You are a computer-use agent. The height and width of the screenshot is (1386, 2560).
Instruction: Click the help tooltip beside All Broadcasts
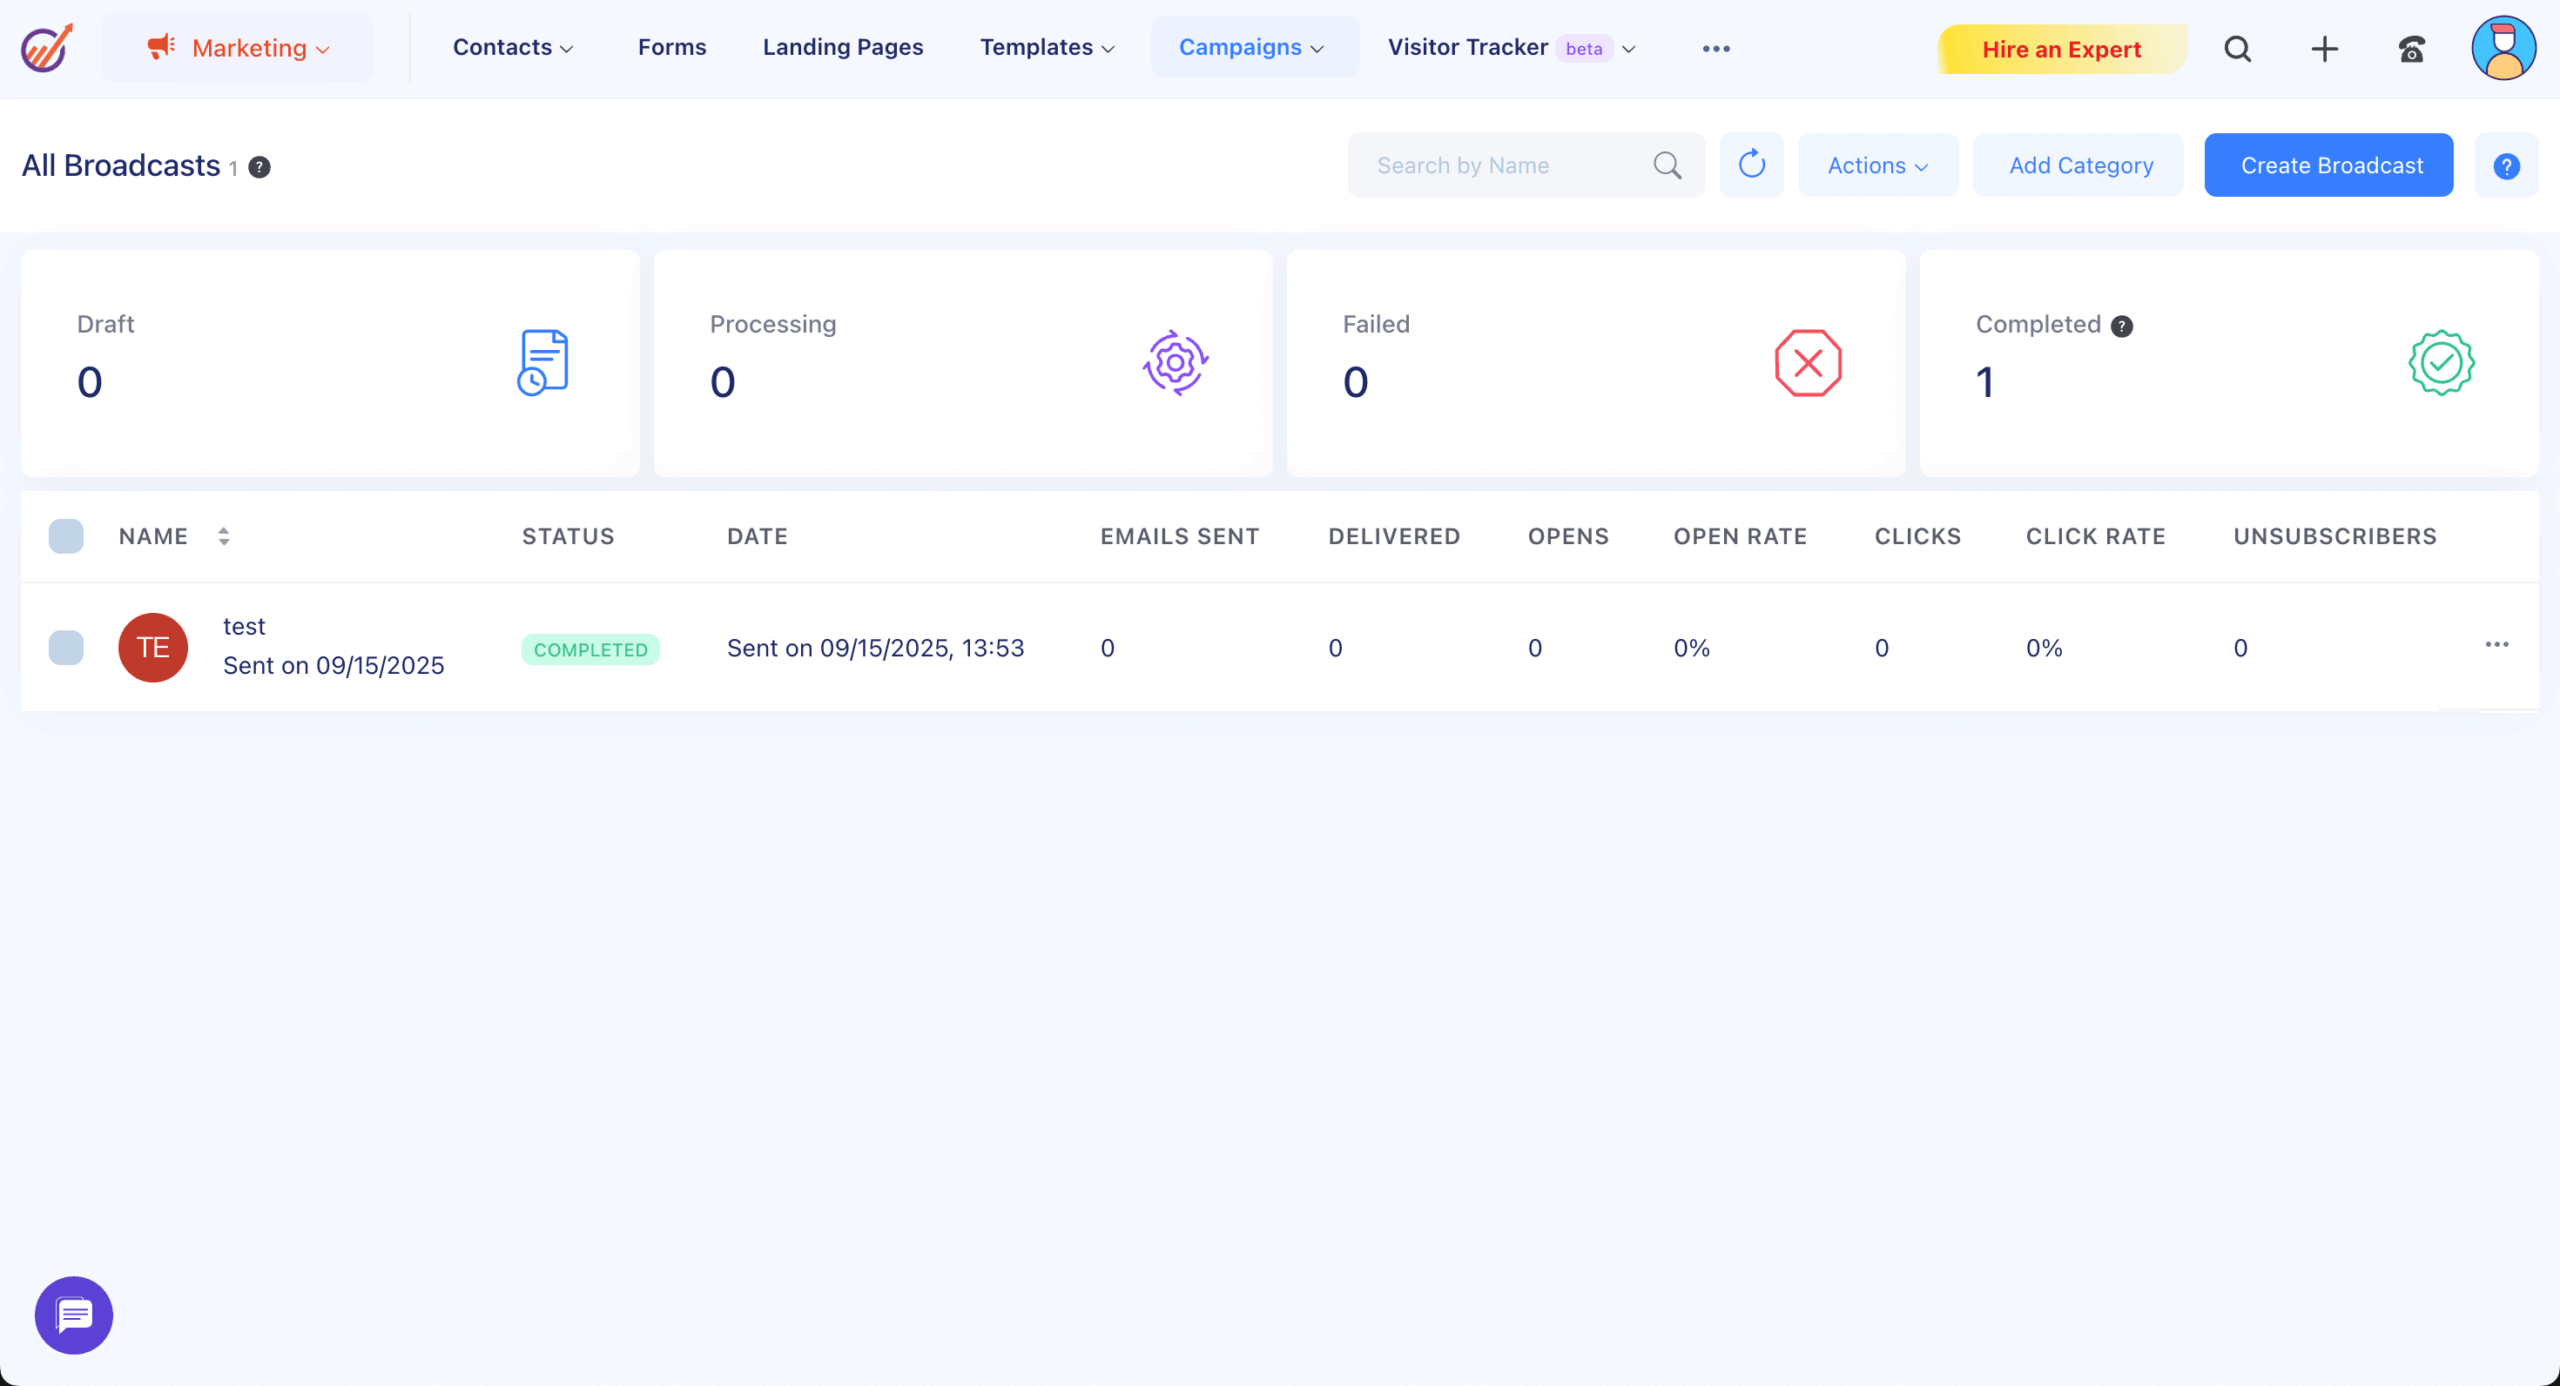(x=259, y=167)
